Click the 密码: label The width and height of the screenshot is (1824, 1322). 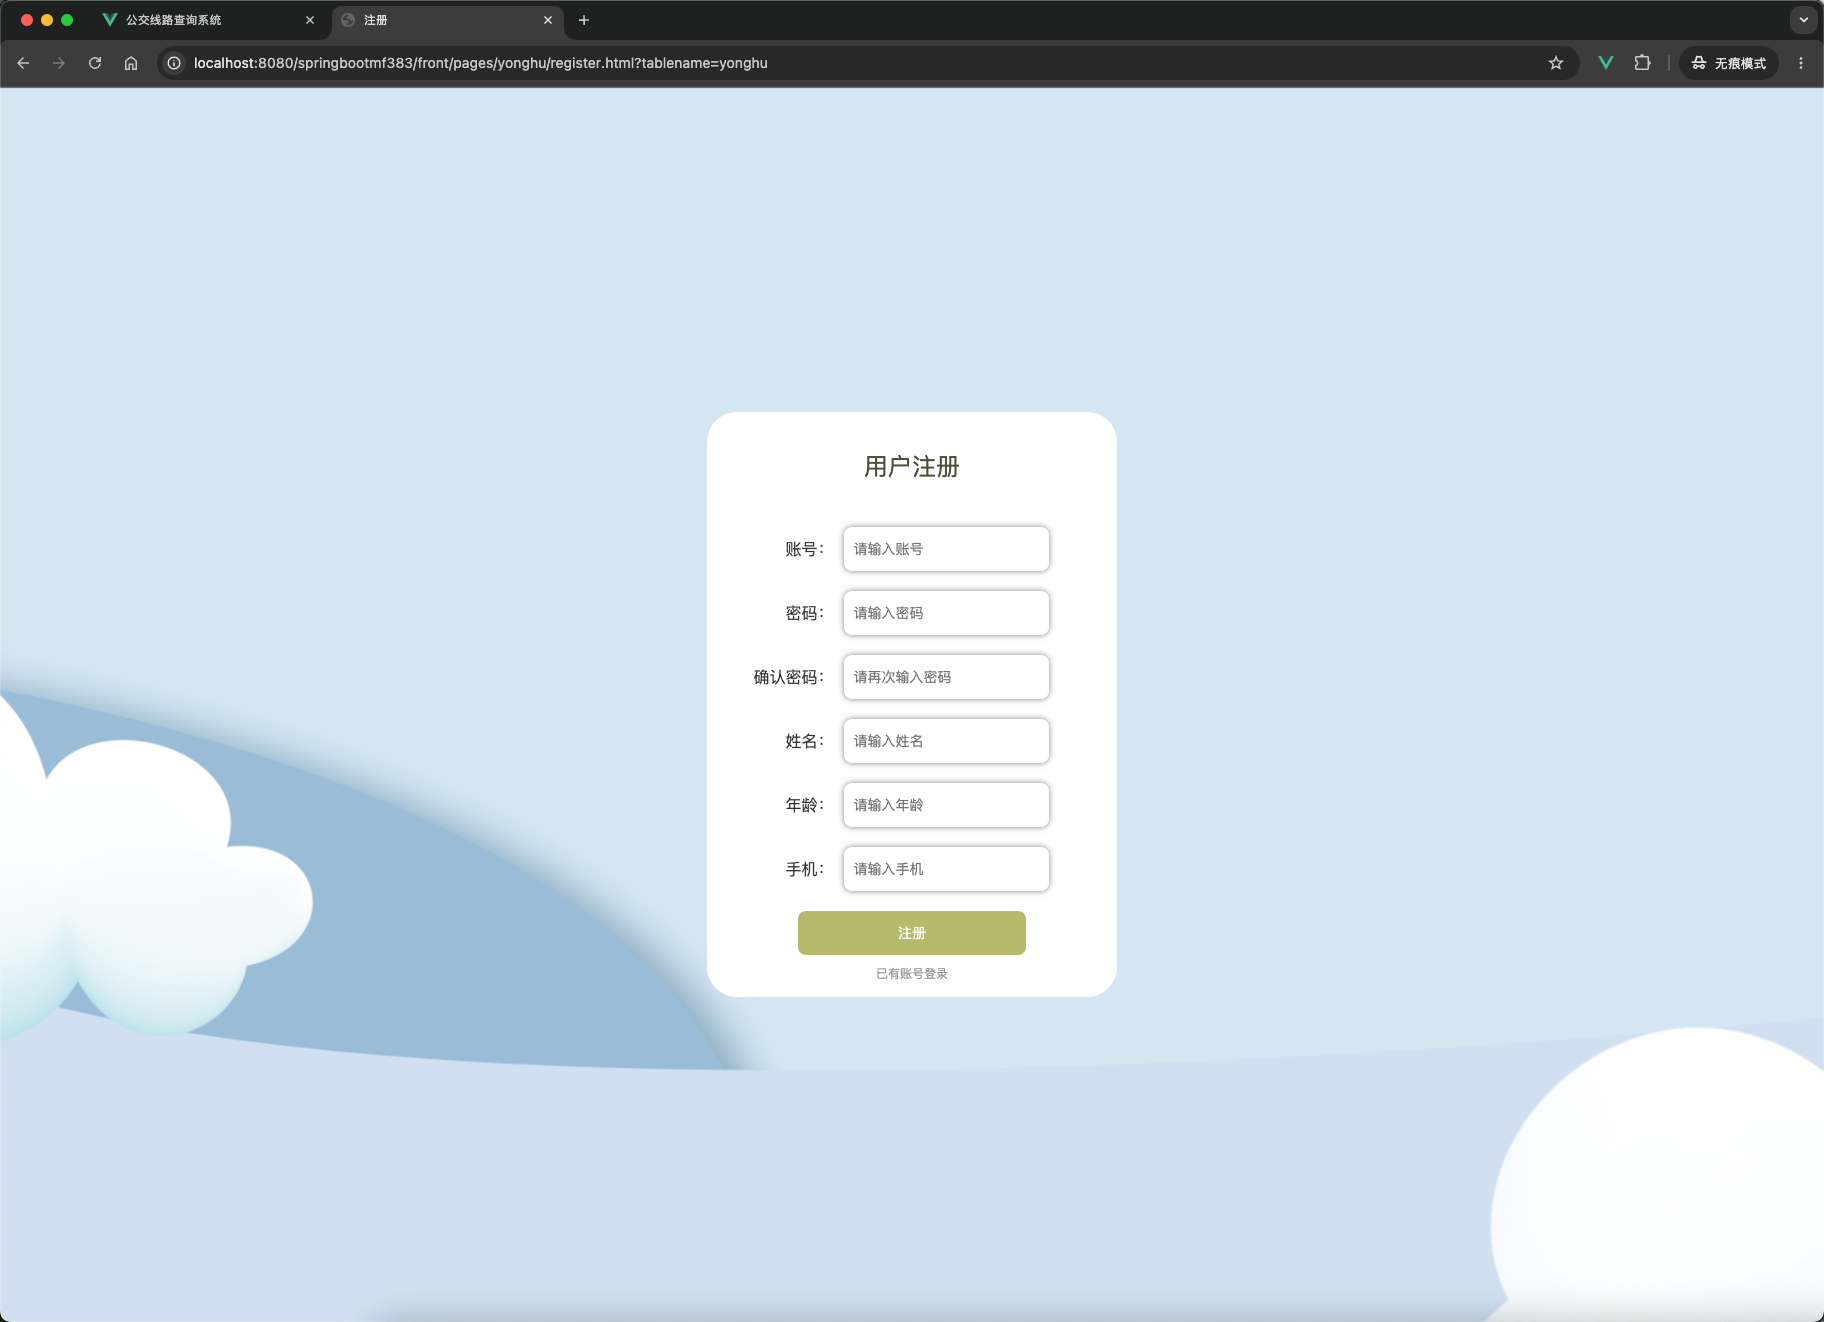805,613
